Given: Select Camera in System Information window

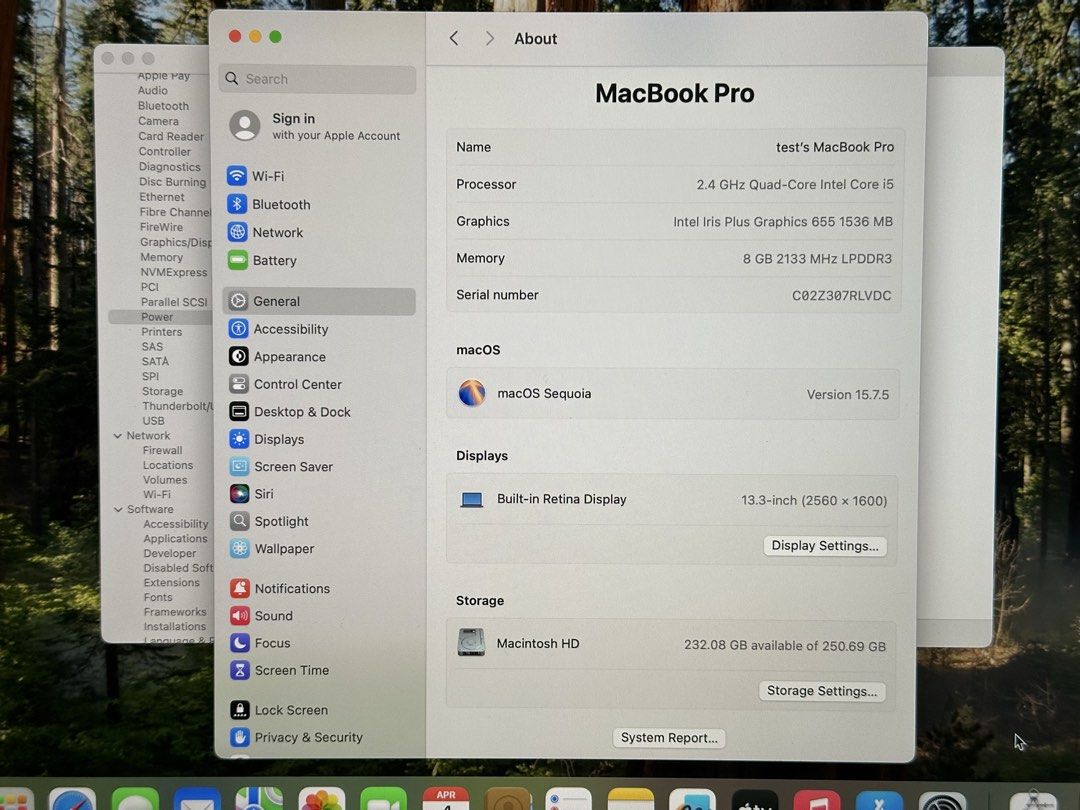Looking at the screenshot, I should (x=158, y=121).
